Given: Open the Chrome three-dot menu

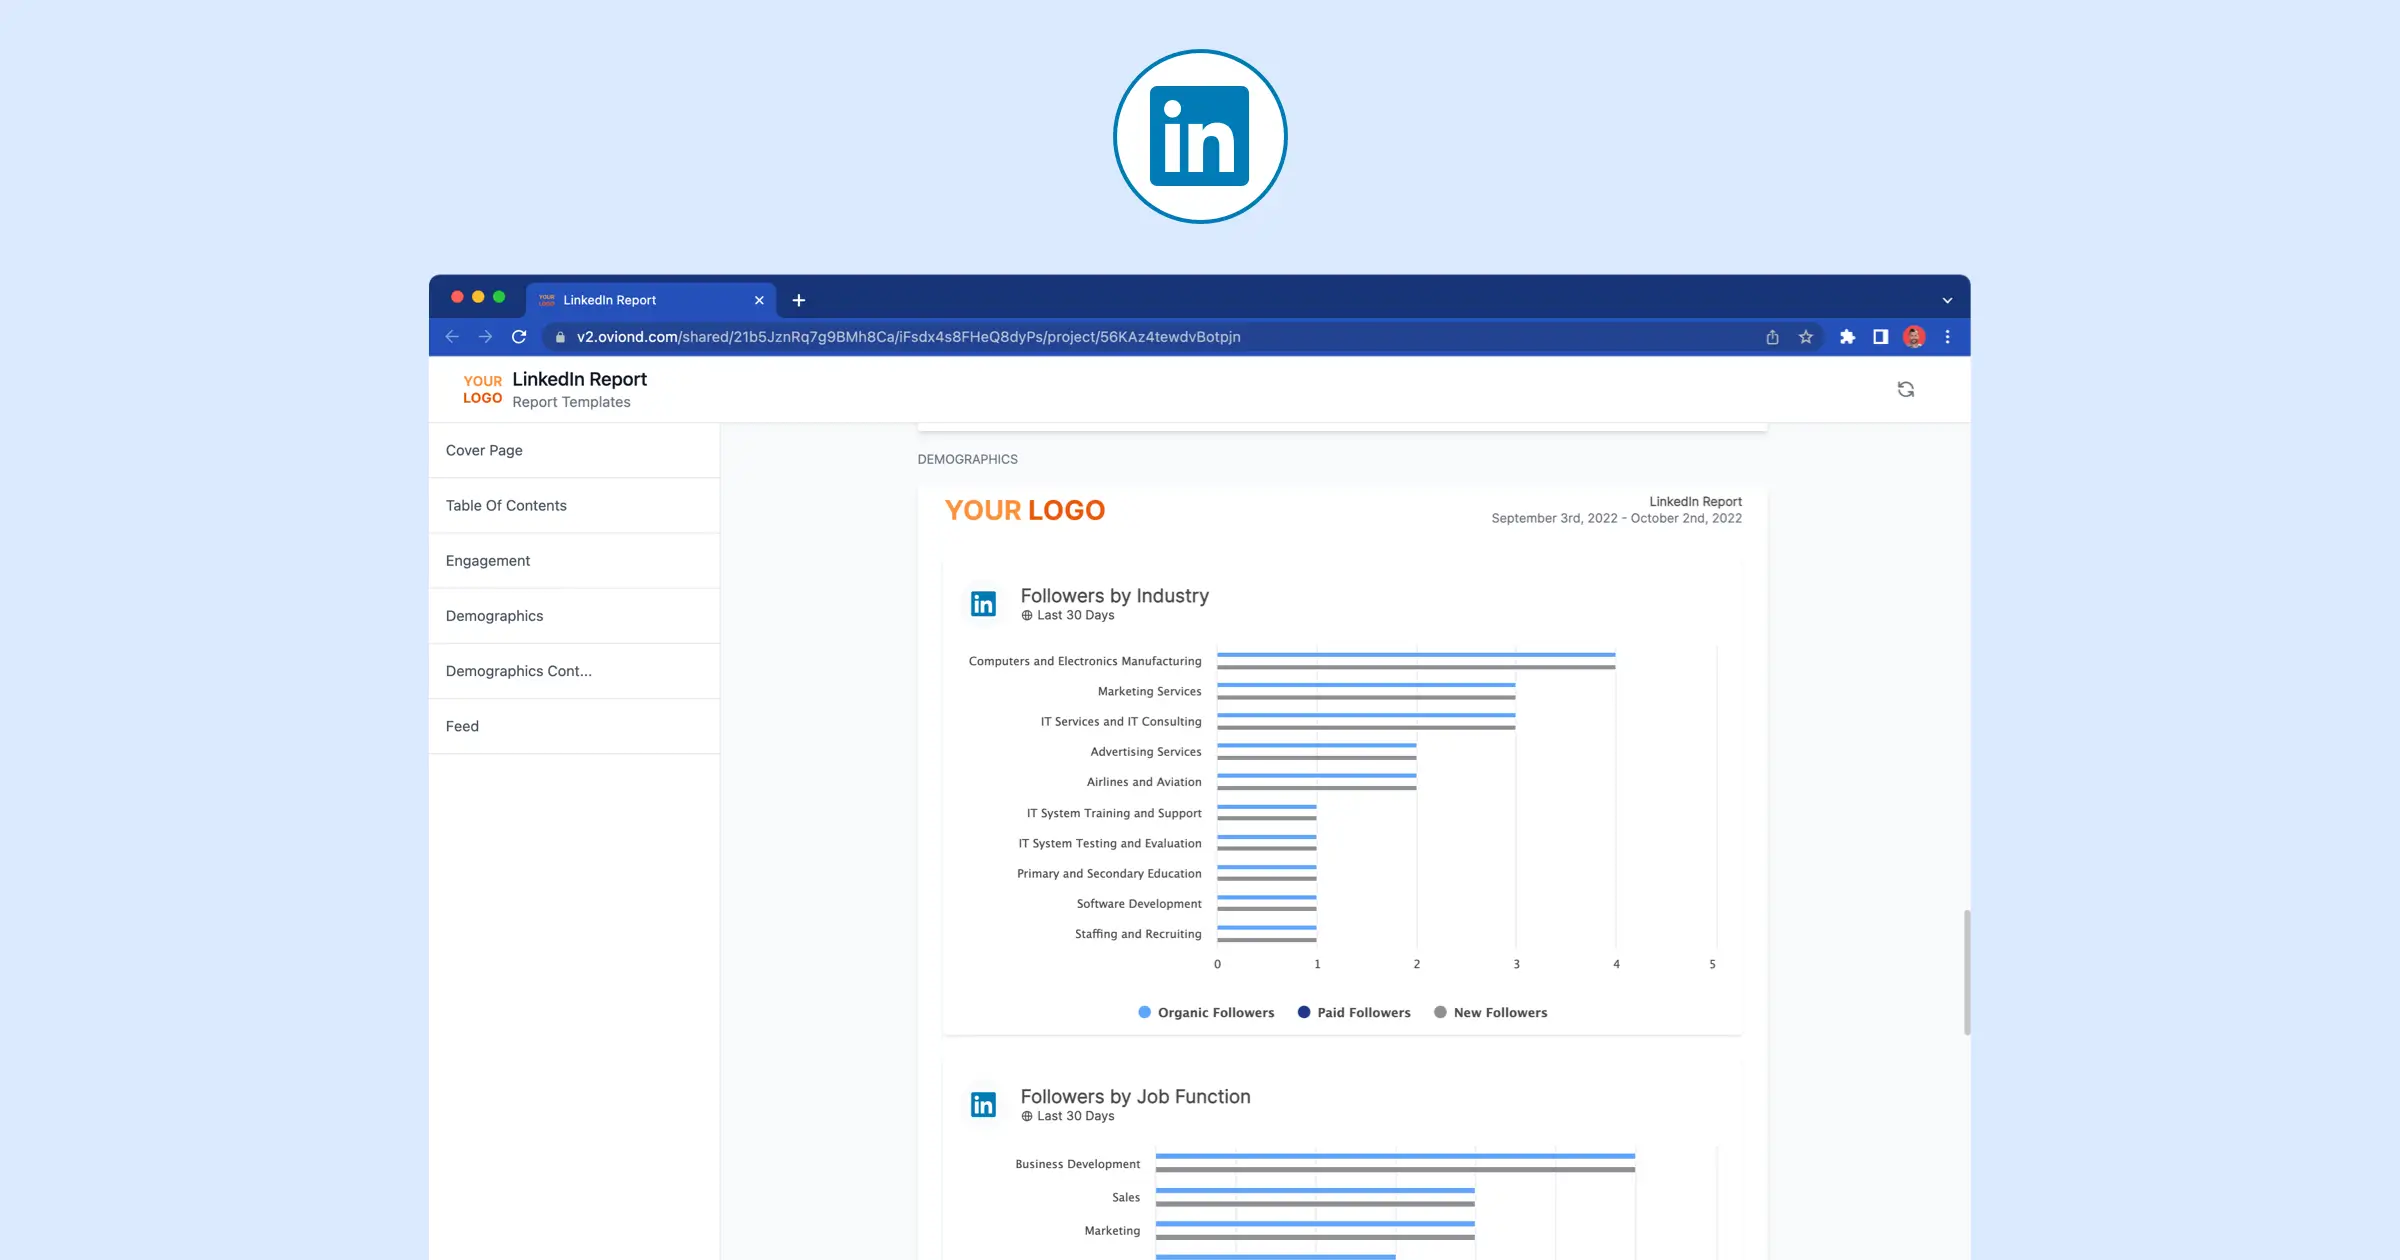Looking at the screenshot, I should (x=1947, y=337).
